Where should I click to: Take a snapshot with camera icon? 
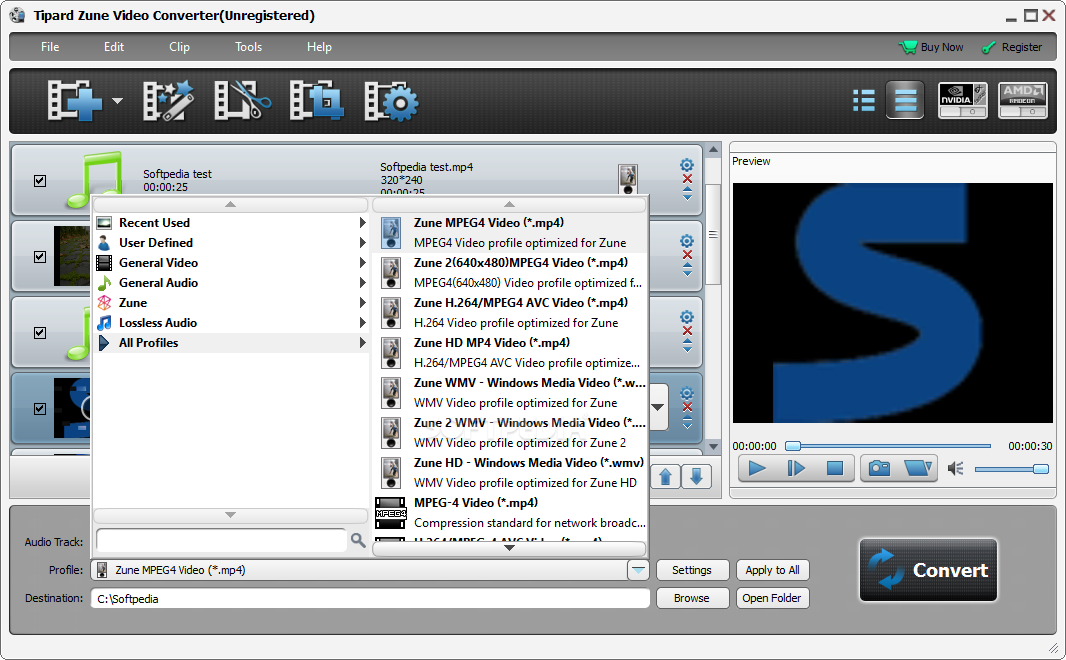coord(879,468)
